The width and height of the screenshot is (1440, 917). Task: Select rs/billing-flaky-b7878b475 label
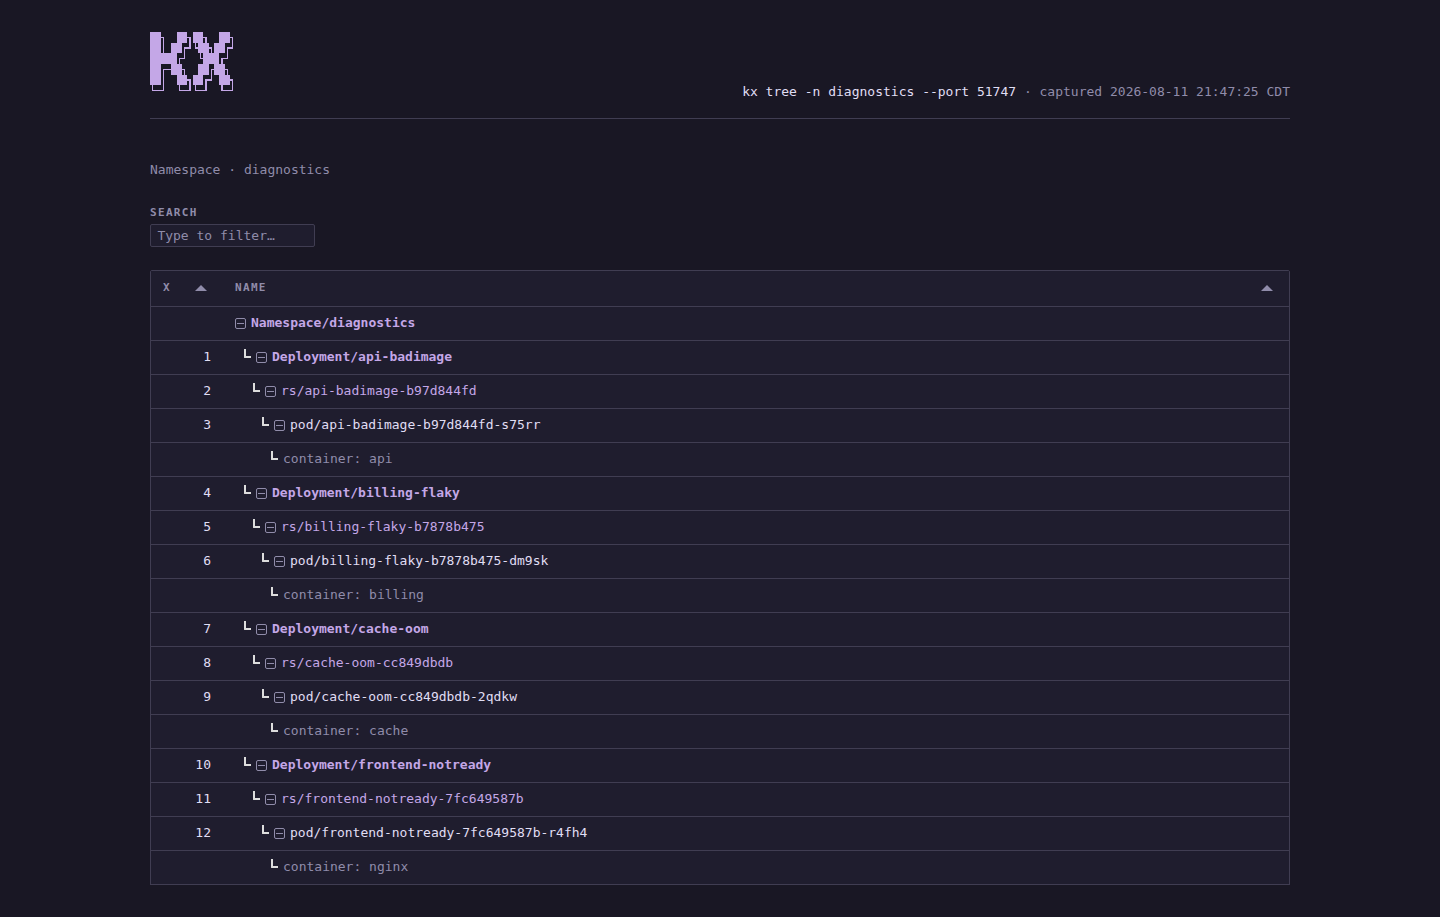point(383,527)
